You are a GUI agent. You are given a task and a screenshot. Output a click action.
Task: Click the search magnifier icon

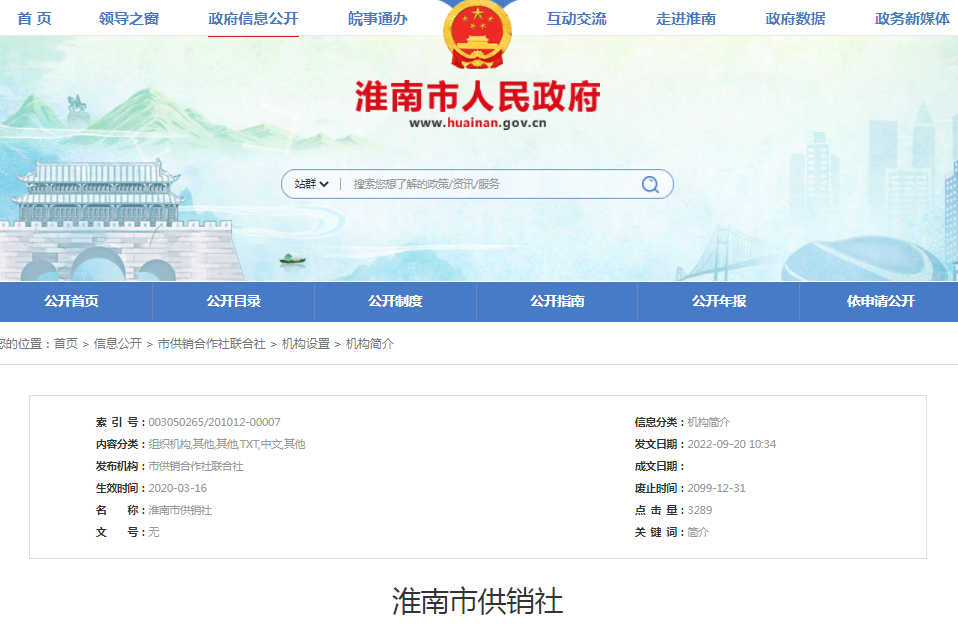pyautogui.click(x=649, y=184)
